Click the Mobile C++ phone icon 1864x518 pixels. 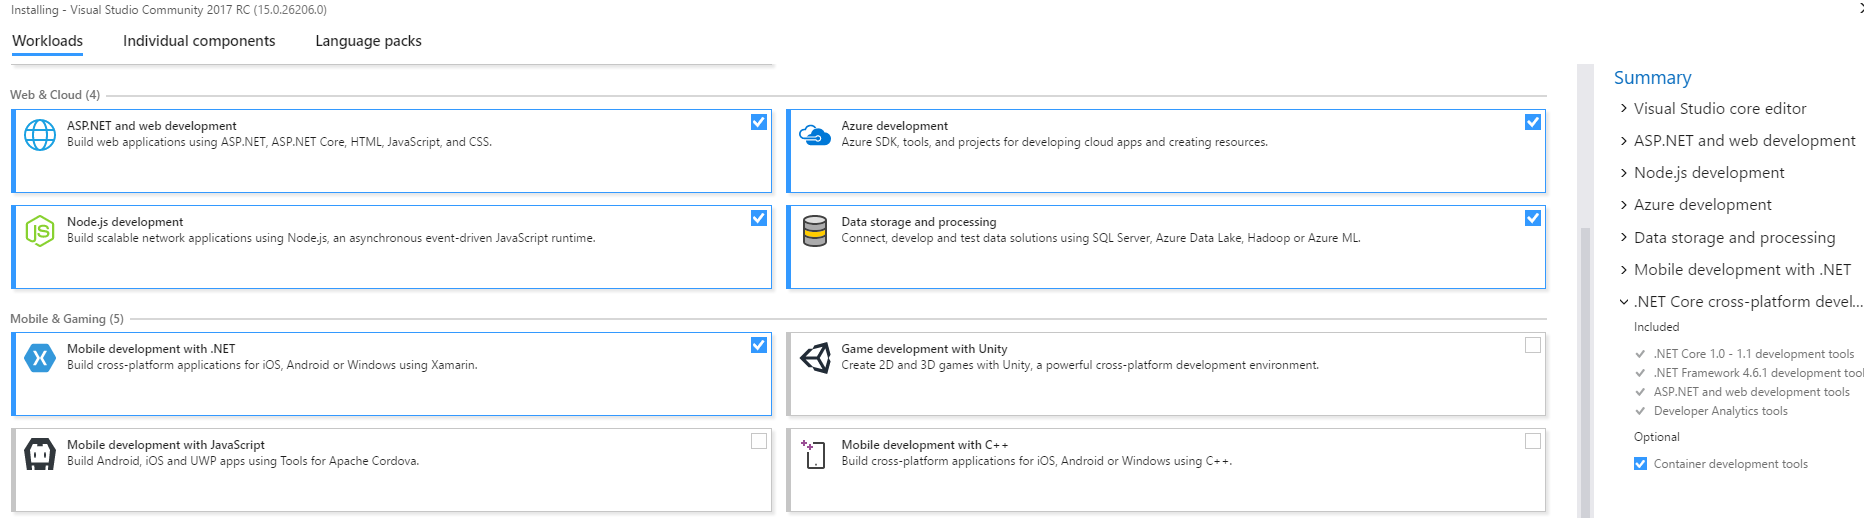coord(813,454)
